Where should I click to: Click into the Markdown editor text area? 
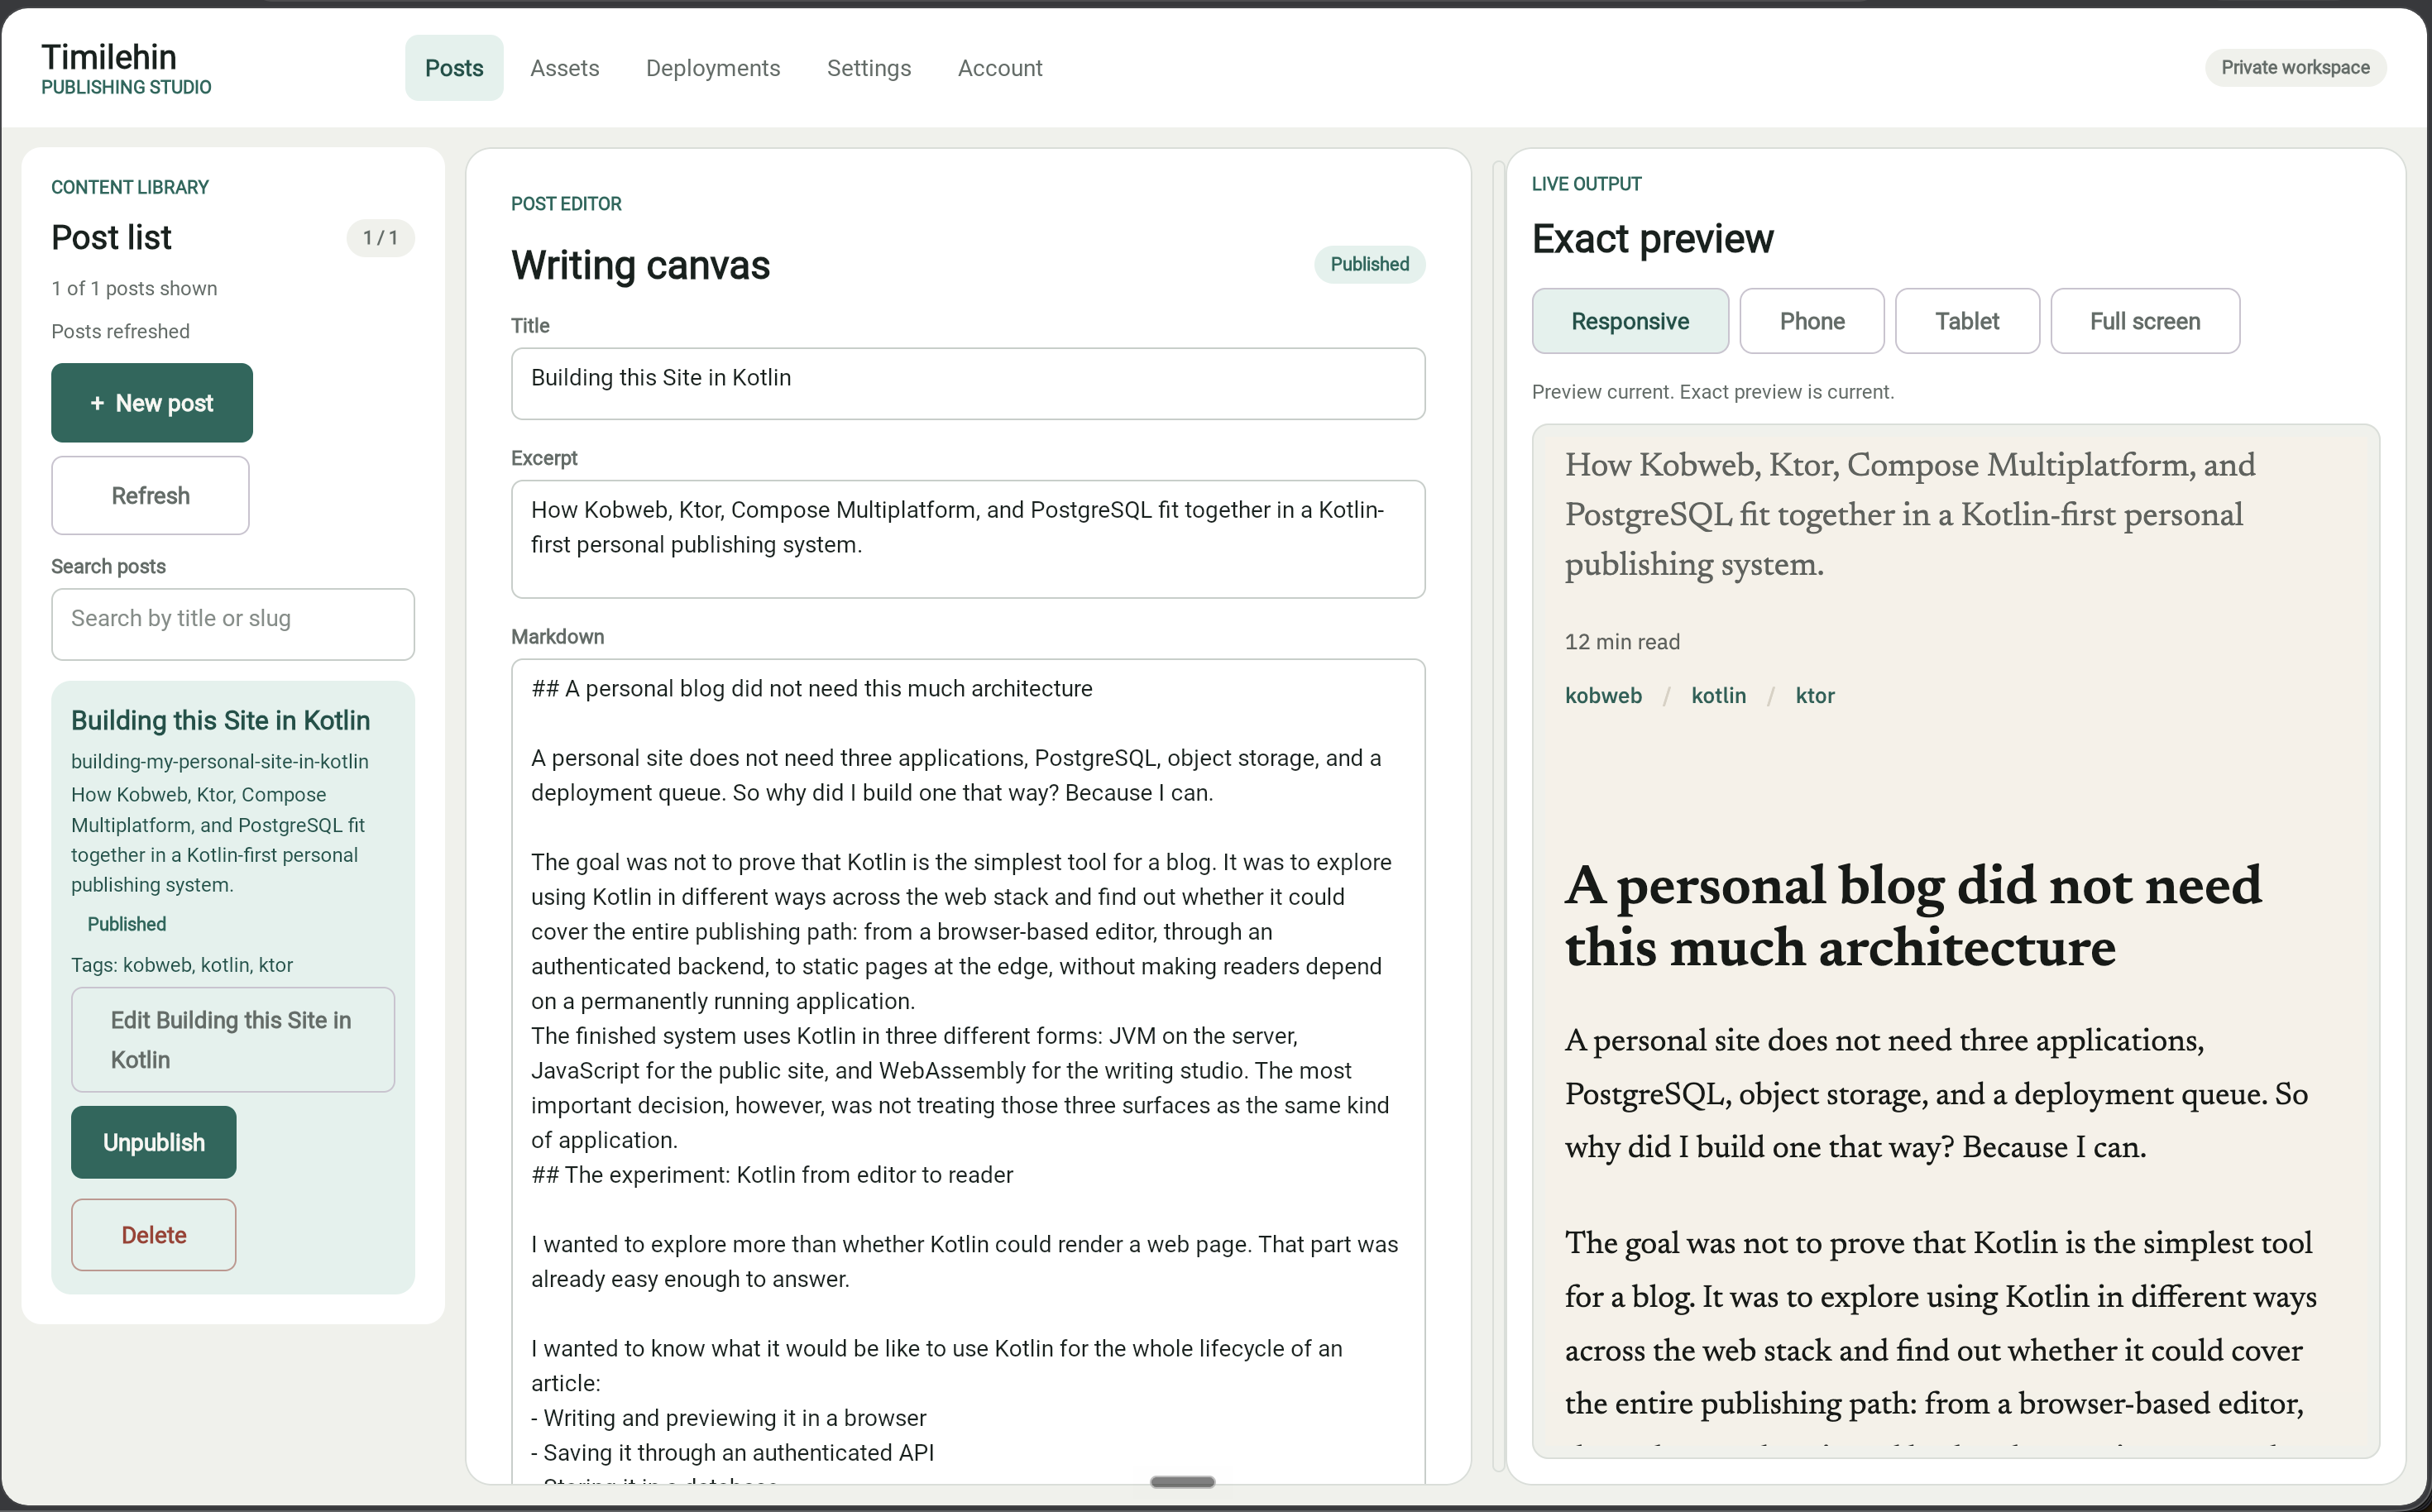968,1070
